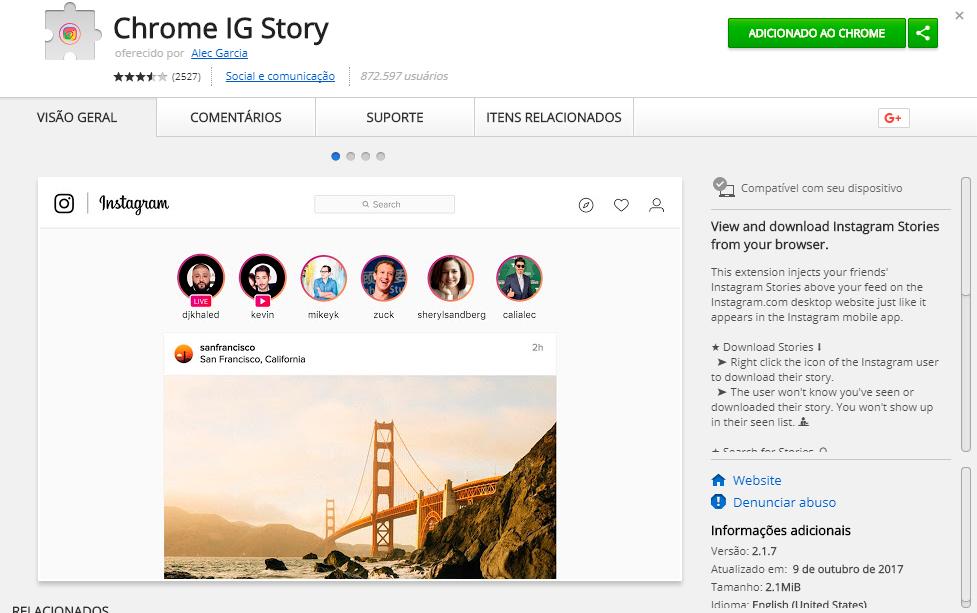Click the Denunciar abuso link
977x613 pixels.
[784, 502]
